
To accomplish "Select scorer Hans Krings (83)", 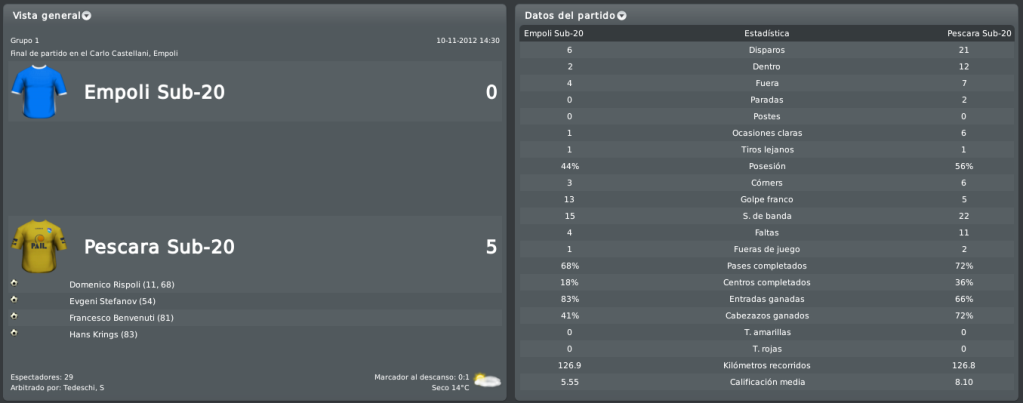I will coord(103,335).
